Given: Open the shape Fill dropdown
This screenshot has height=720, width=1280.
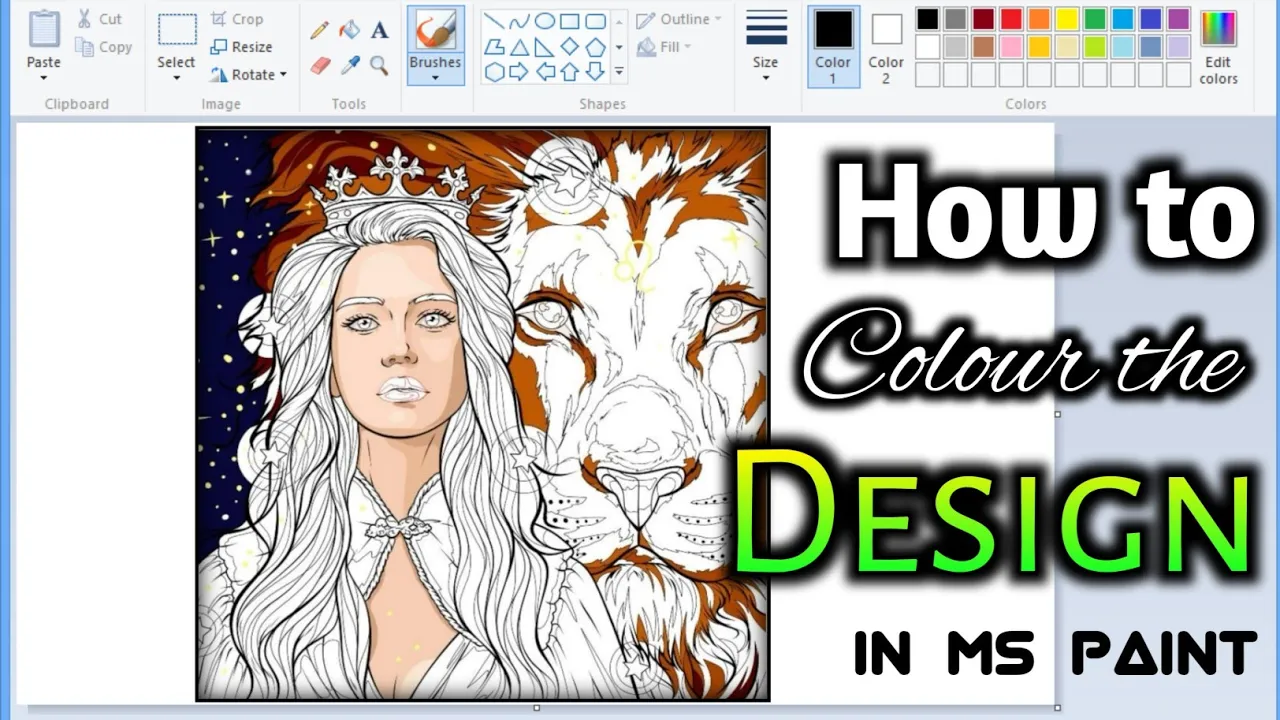Looking at the screenshot, I should point(664,46).
